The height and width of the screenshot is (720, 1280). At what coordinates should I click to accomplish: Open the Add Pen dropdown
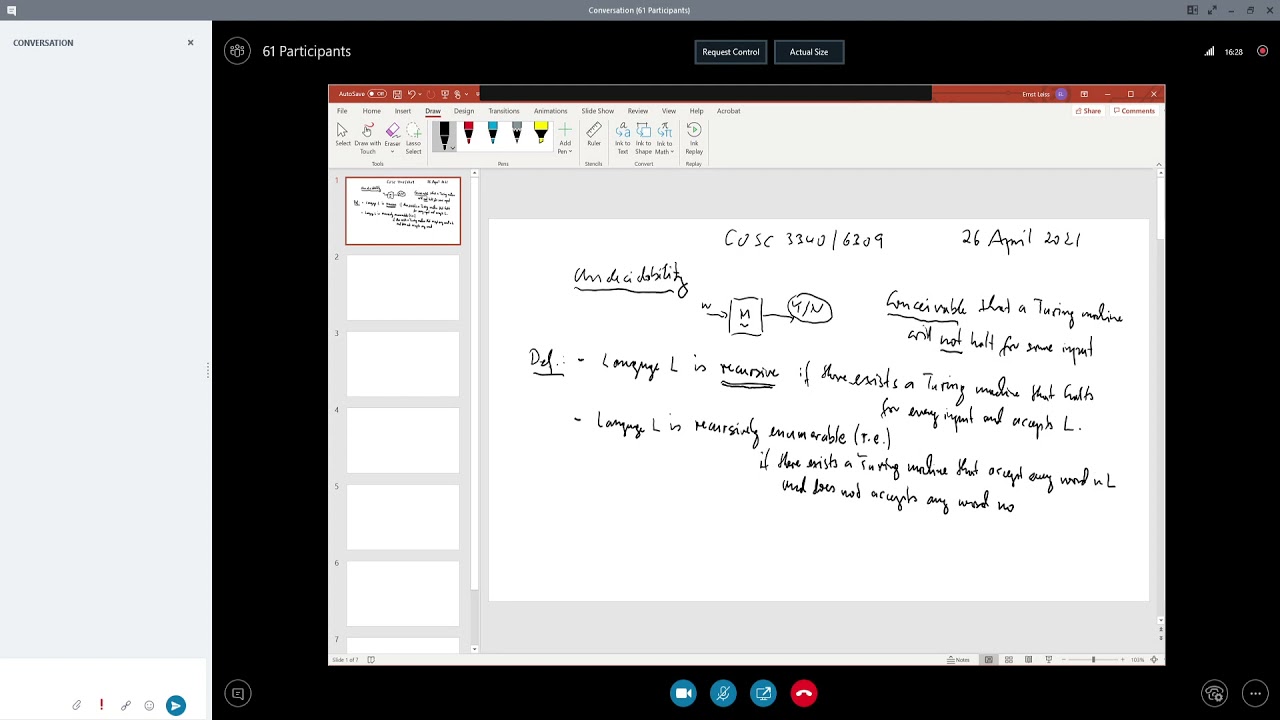tap(565, 138)
